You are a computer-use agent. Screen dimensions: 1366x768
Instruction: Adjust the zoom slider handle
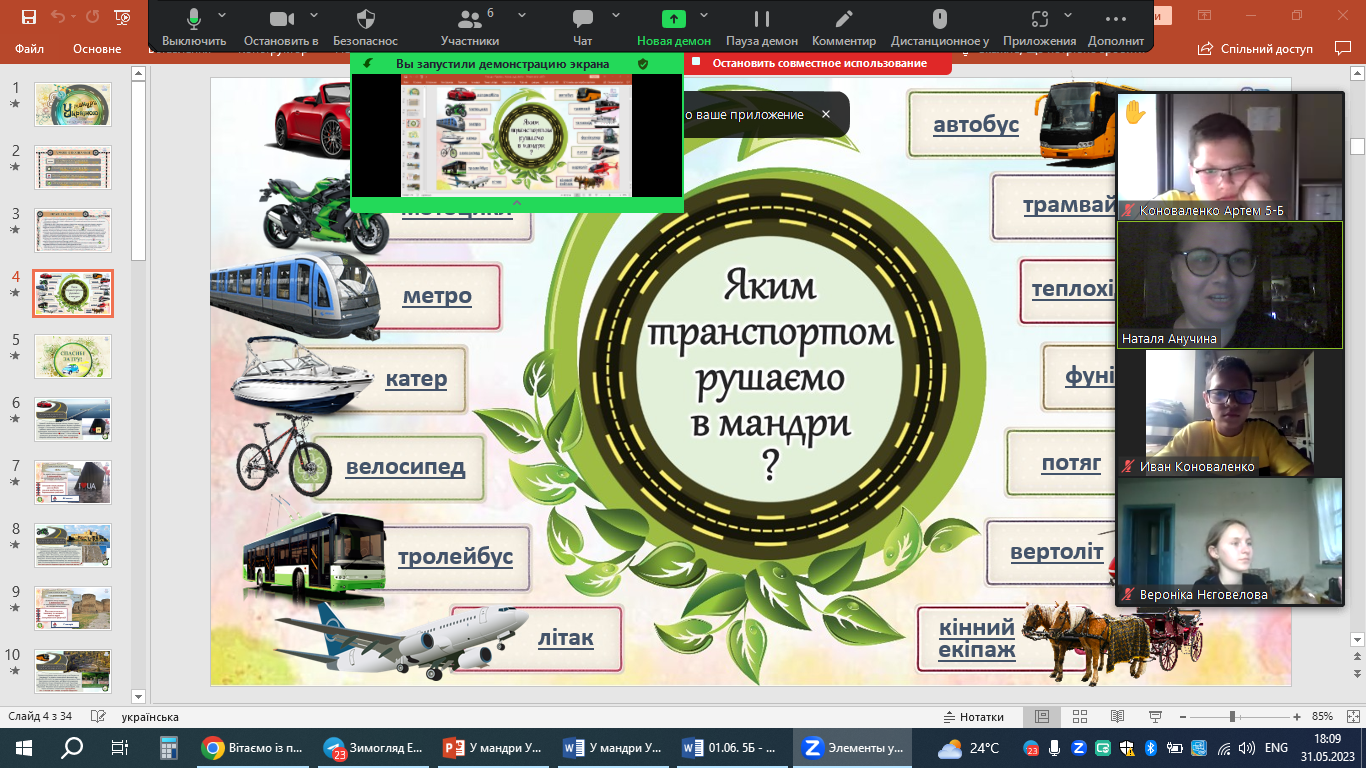click(1232, 717)
